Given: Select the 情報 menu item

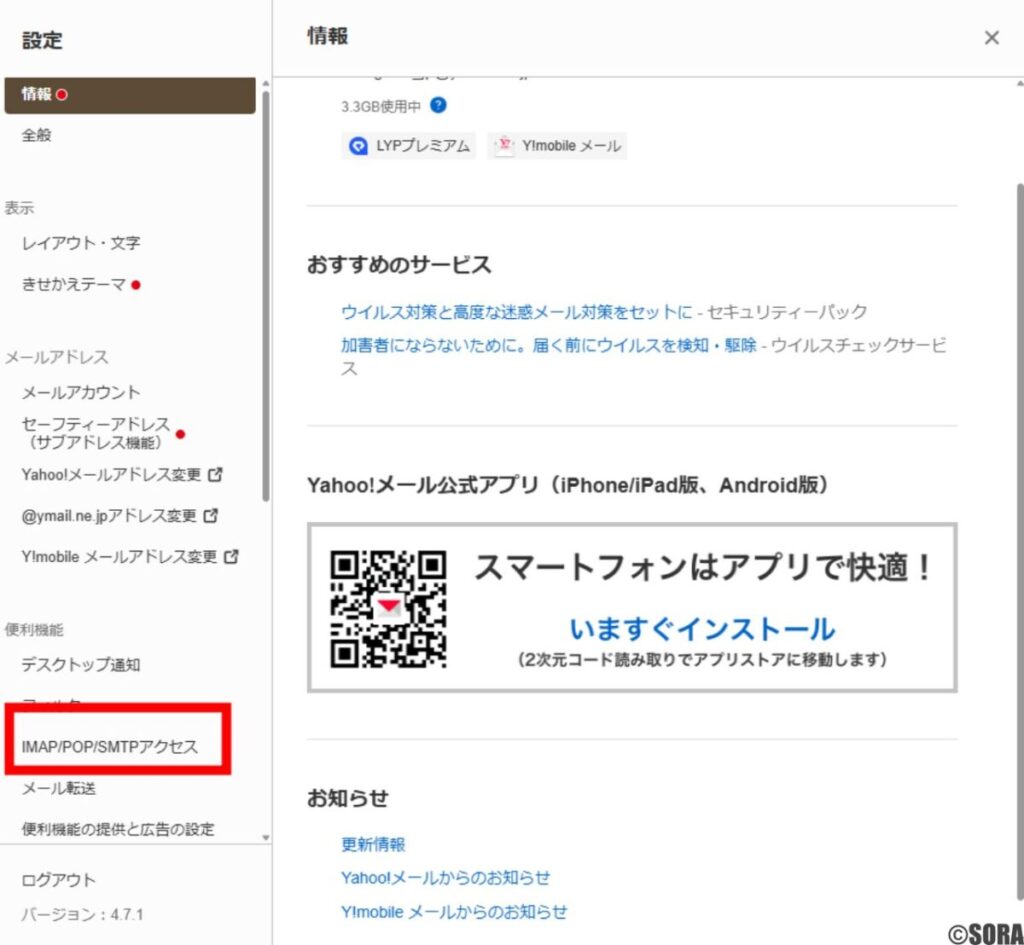Looking at the screenshot, I should 130,95.
